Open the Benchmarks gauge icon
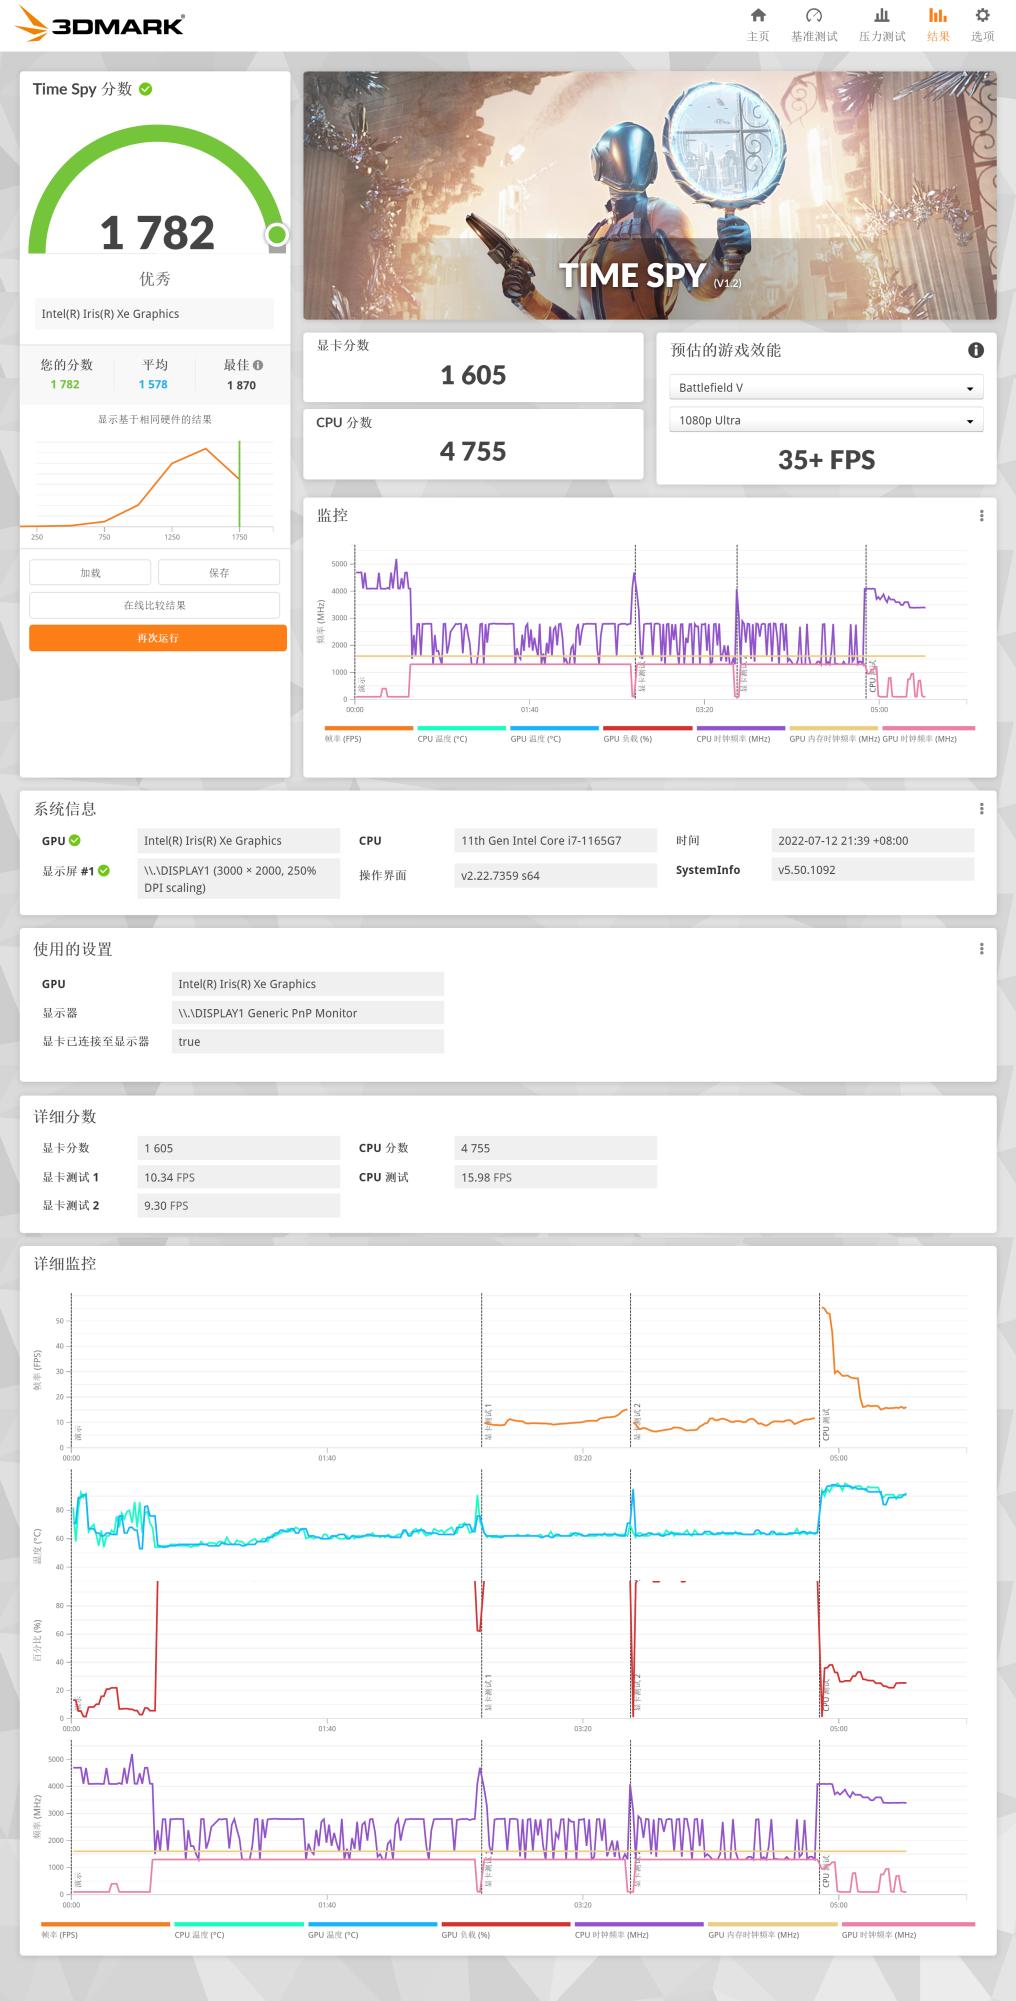 coord(813,16)
